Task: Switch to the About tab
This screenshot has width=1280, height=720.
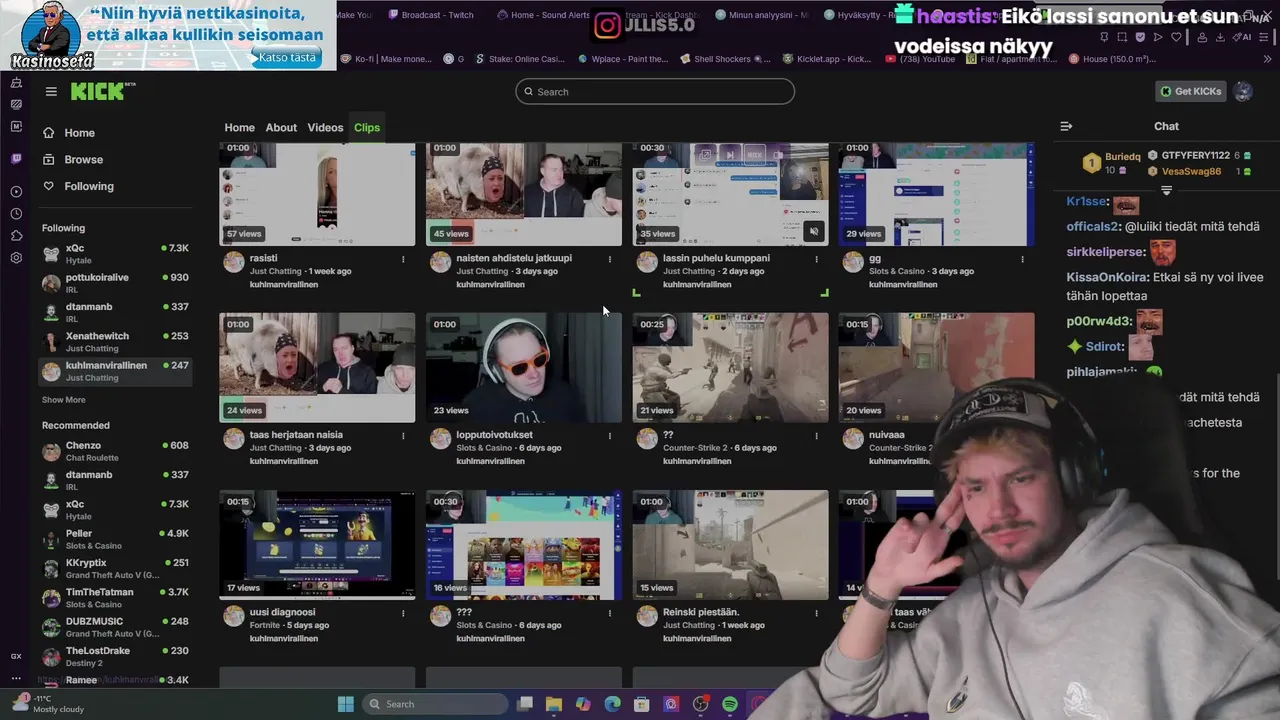Action: coord(281,127)
